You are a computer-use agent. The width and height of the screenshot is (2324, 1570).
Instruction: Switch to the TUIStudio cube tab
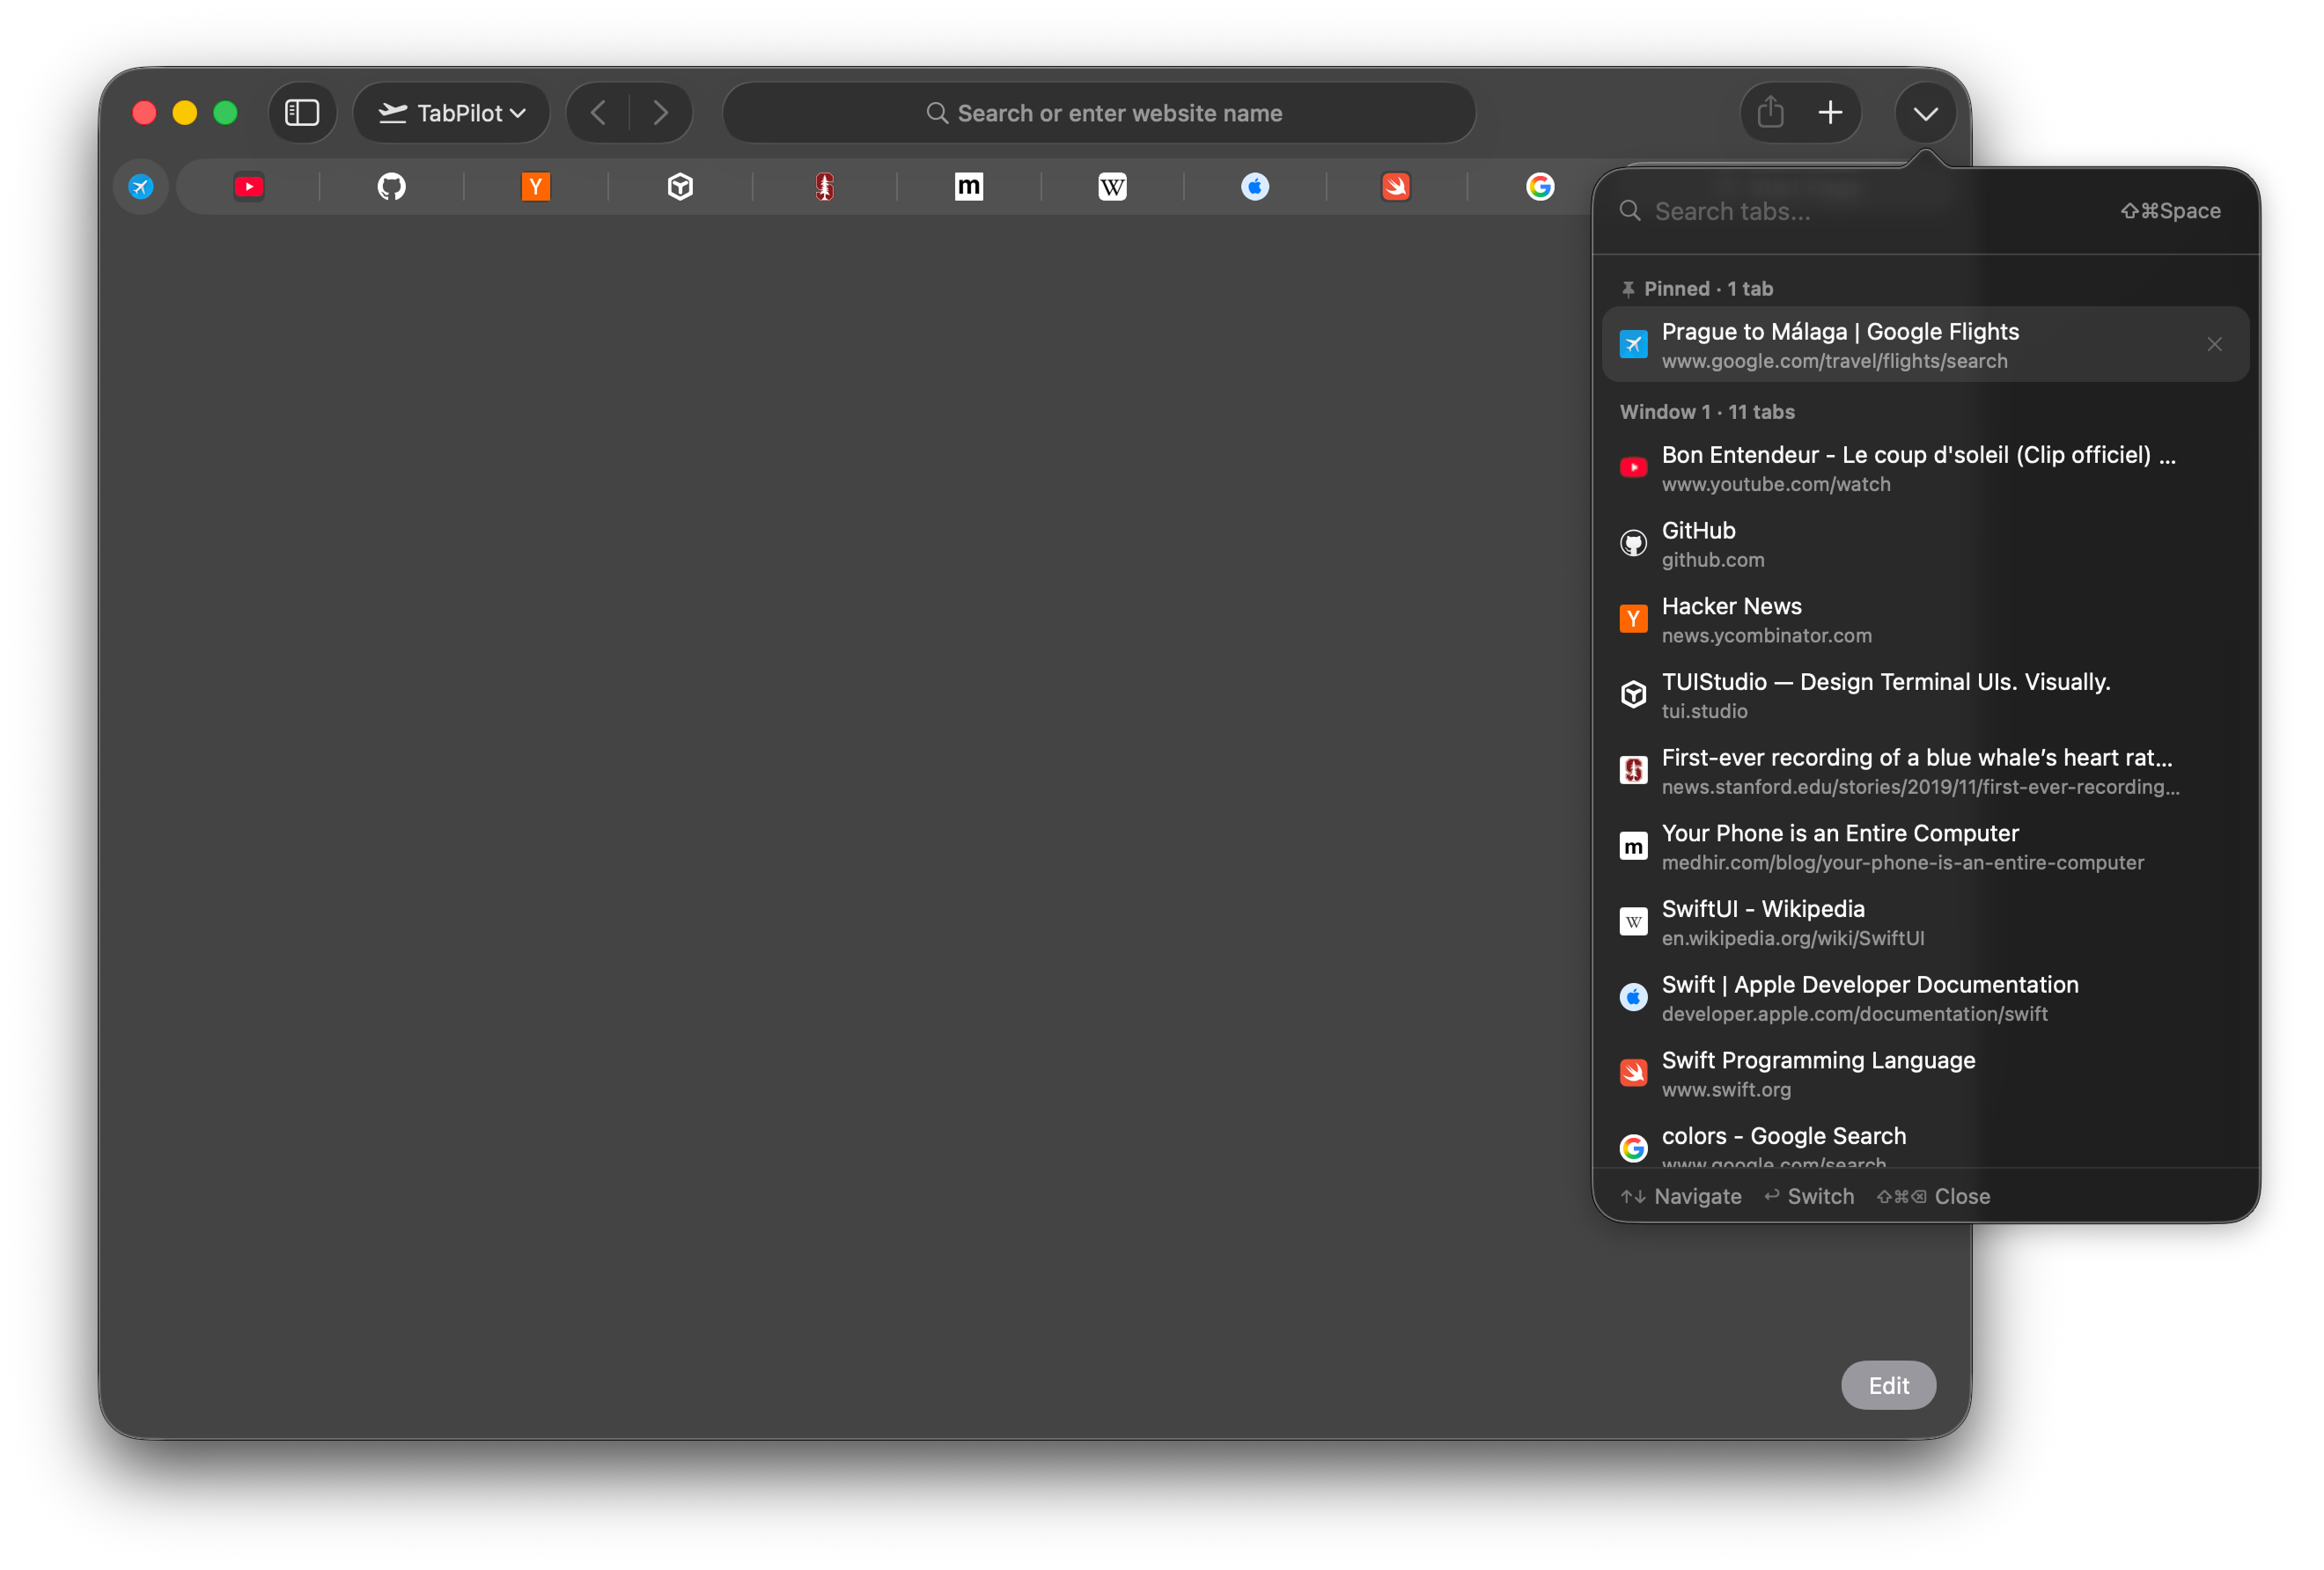[x=680, y=186]
